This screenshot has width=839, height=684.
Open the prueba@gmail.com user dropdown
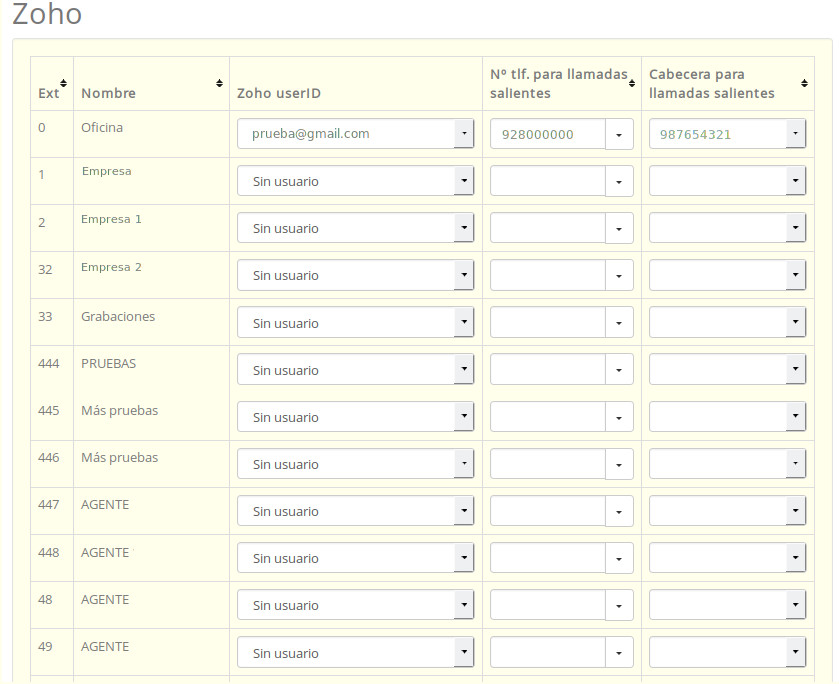[463, 132]
